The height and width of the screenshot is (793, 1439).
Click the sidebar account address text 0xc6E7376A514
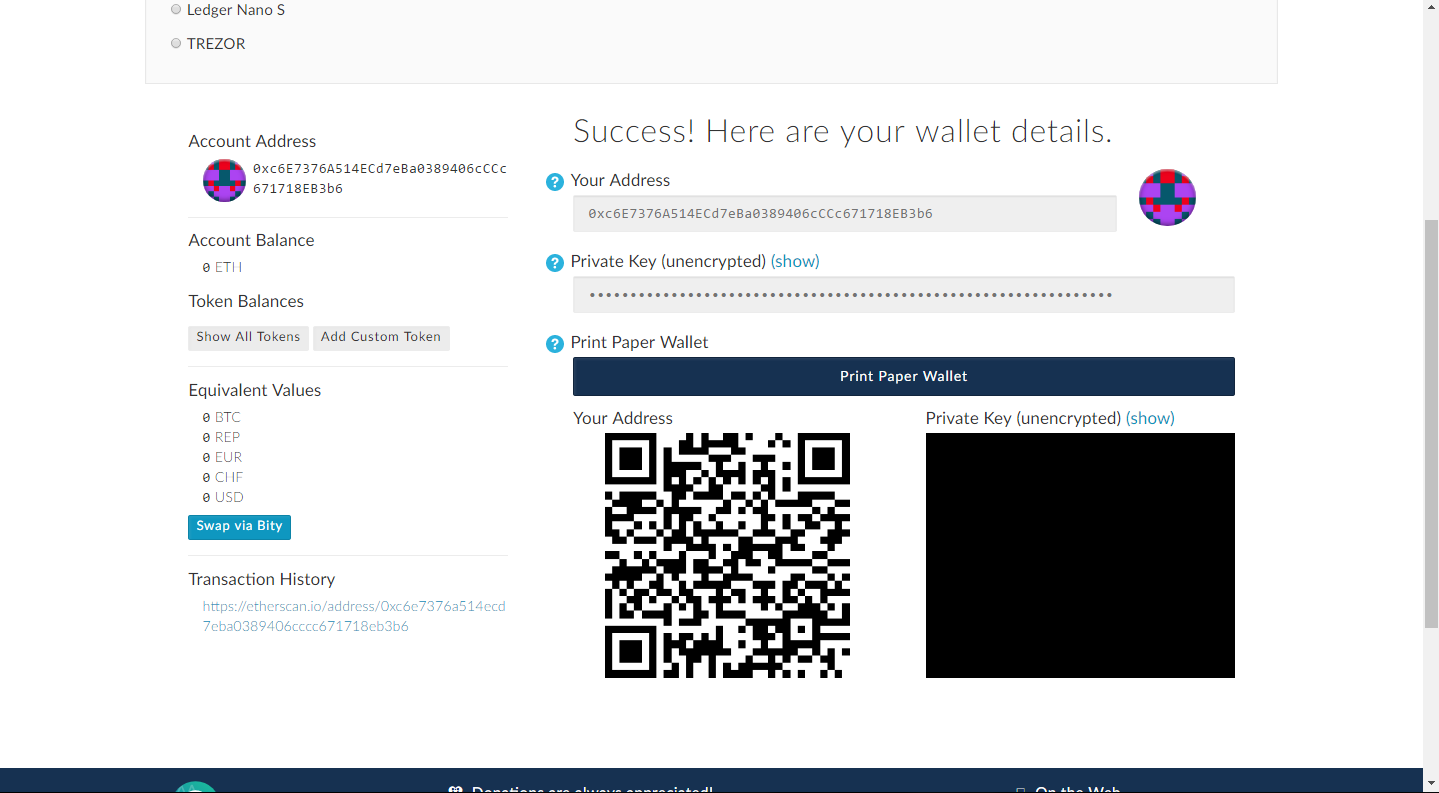tap(380, 178)
